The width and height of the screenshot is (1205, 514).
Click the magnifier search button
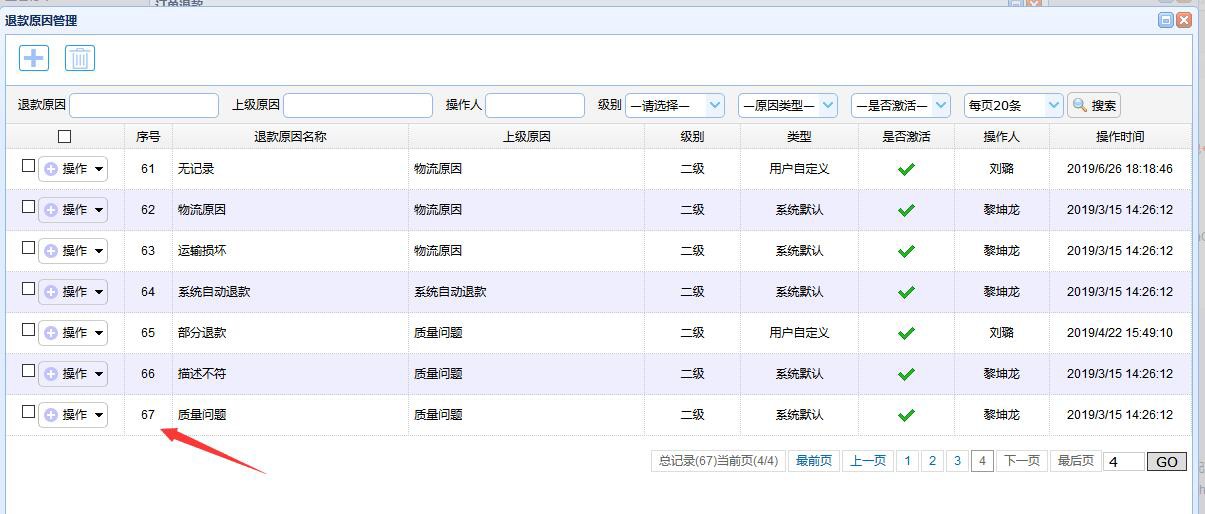point(1094,105)
